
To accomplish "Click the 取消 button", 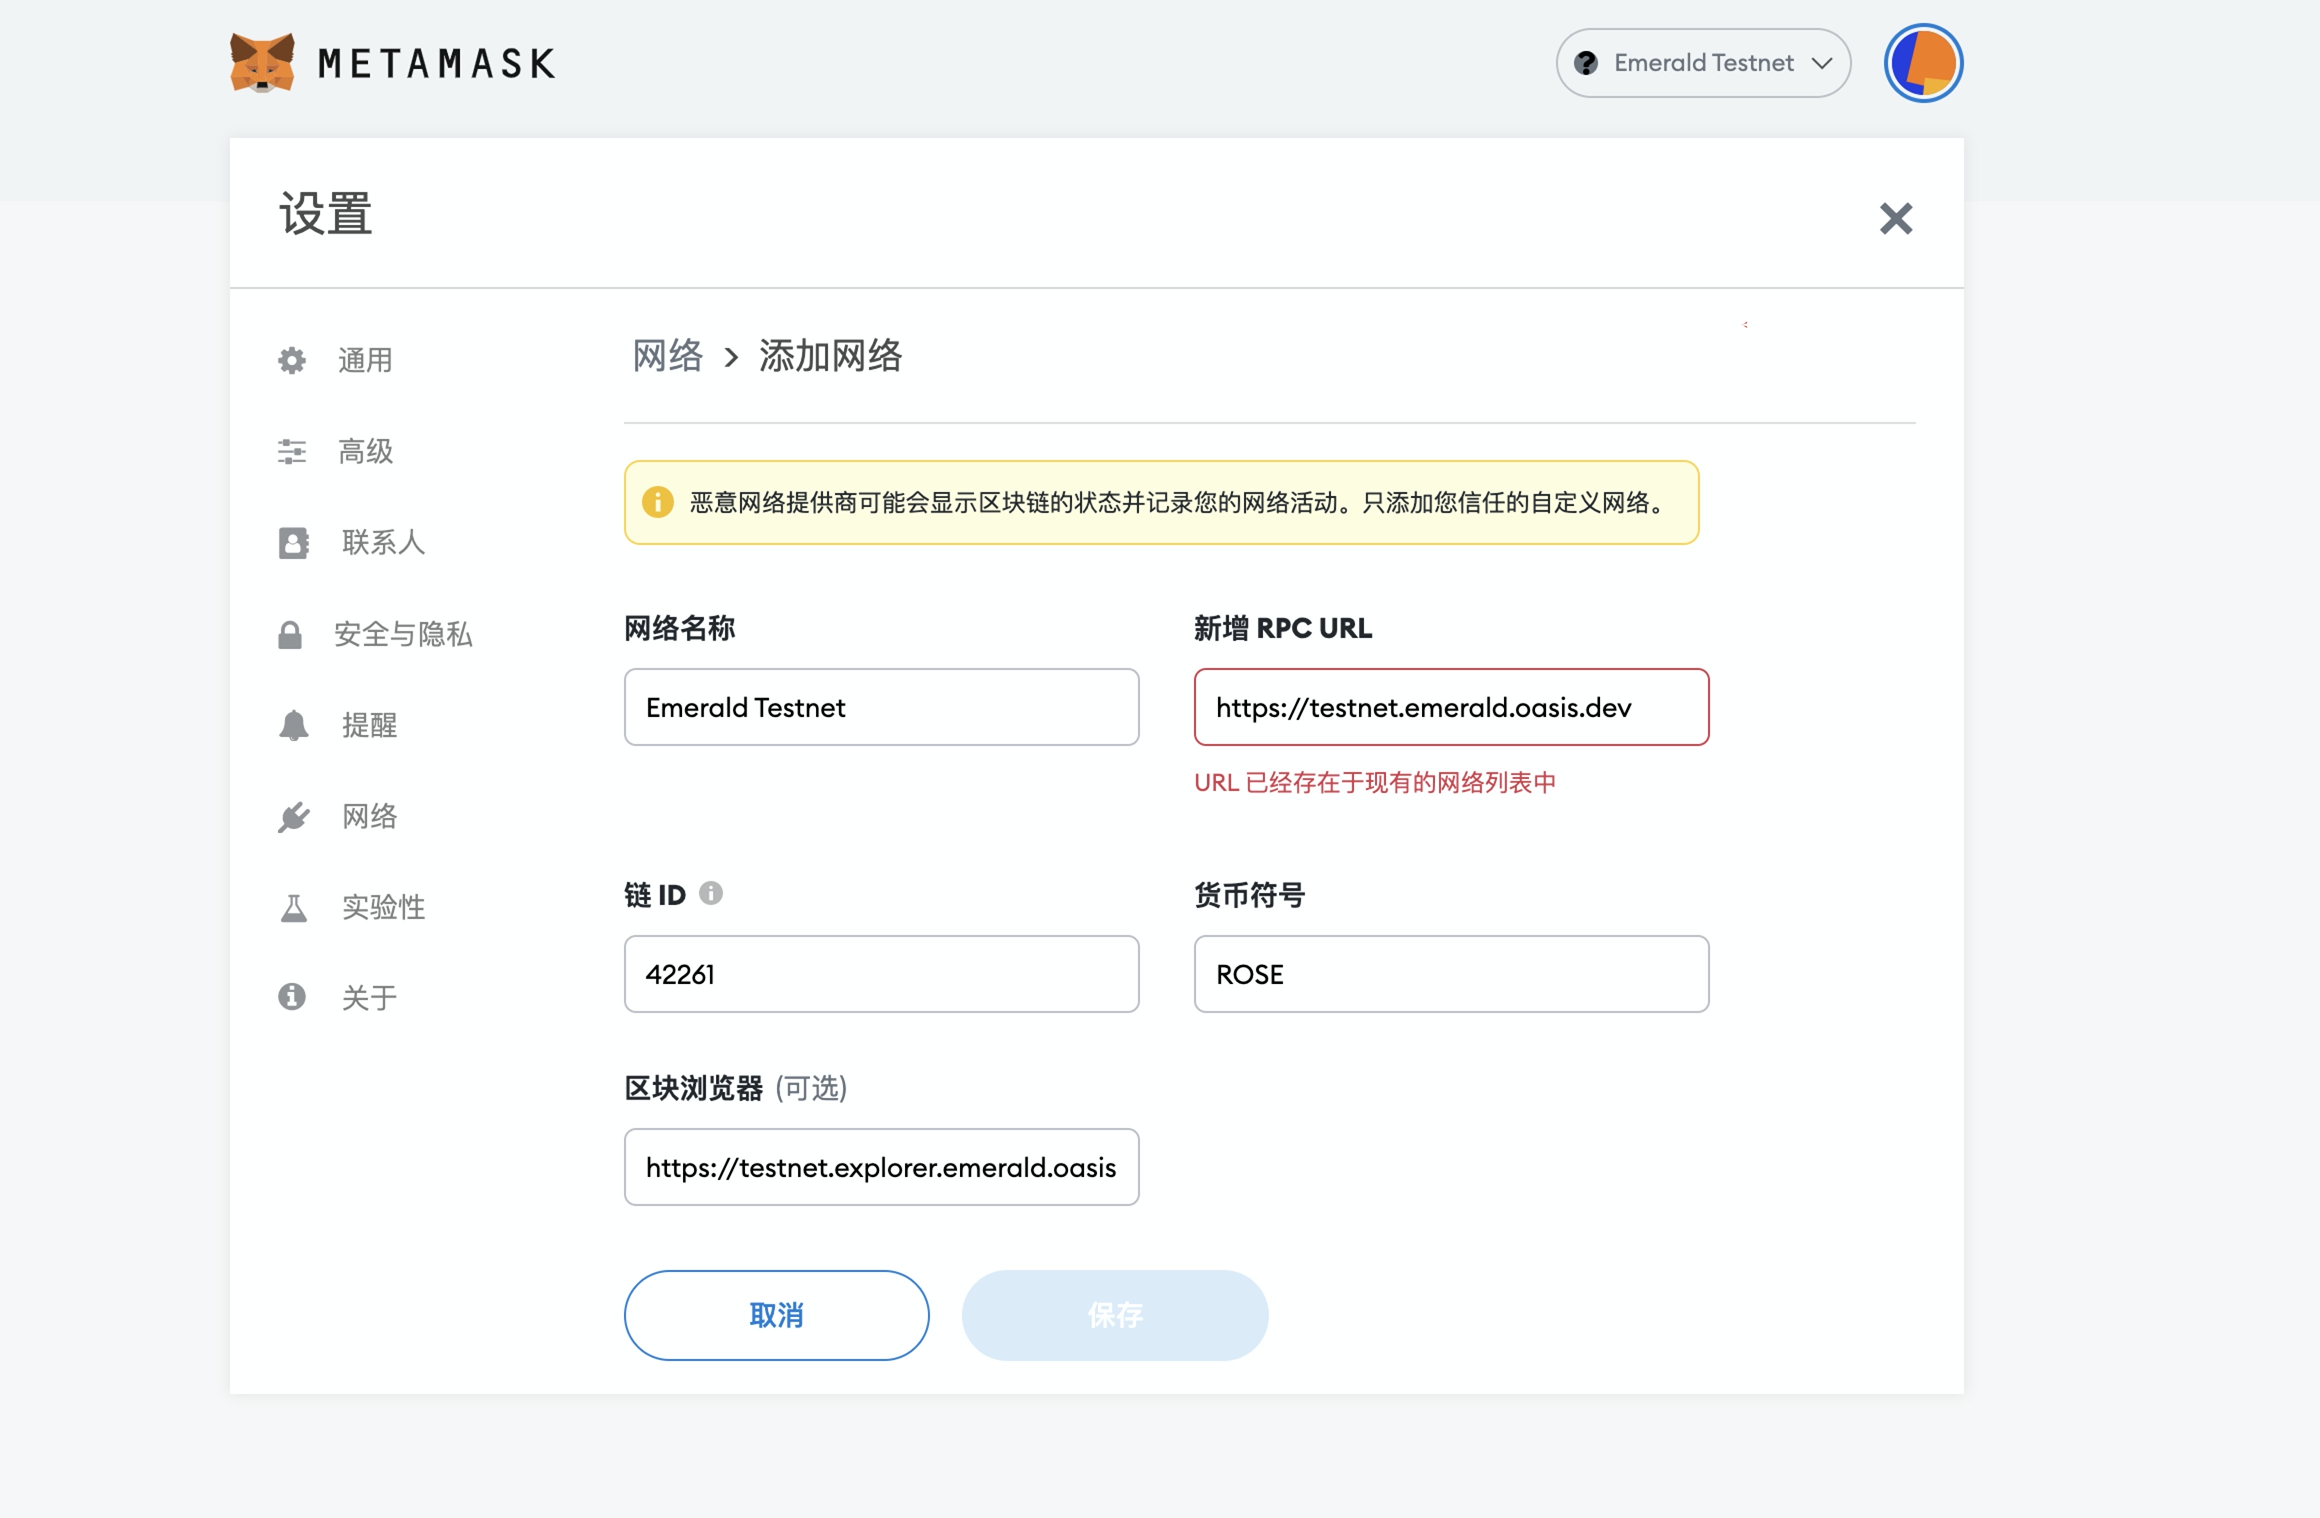I will 776,1315.
